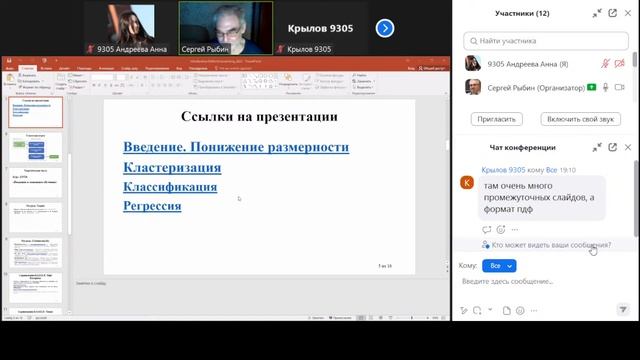The width and height of the screenshot is (640, 360).
Task: Select the 9305 Андреева Анна video tile
Action: point(131,28)
